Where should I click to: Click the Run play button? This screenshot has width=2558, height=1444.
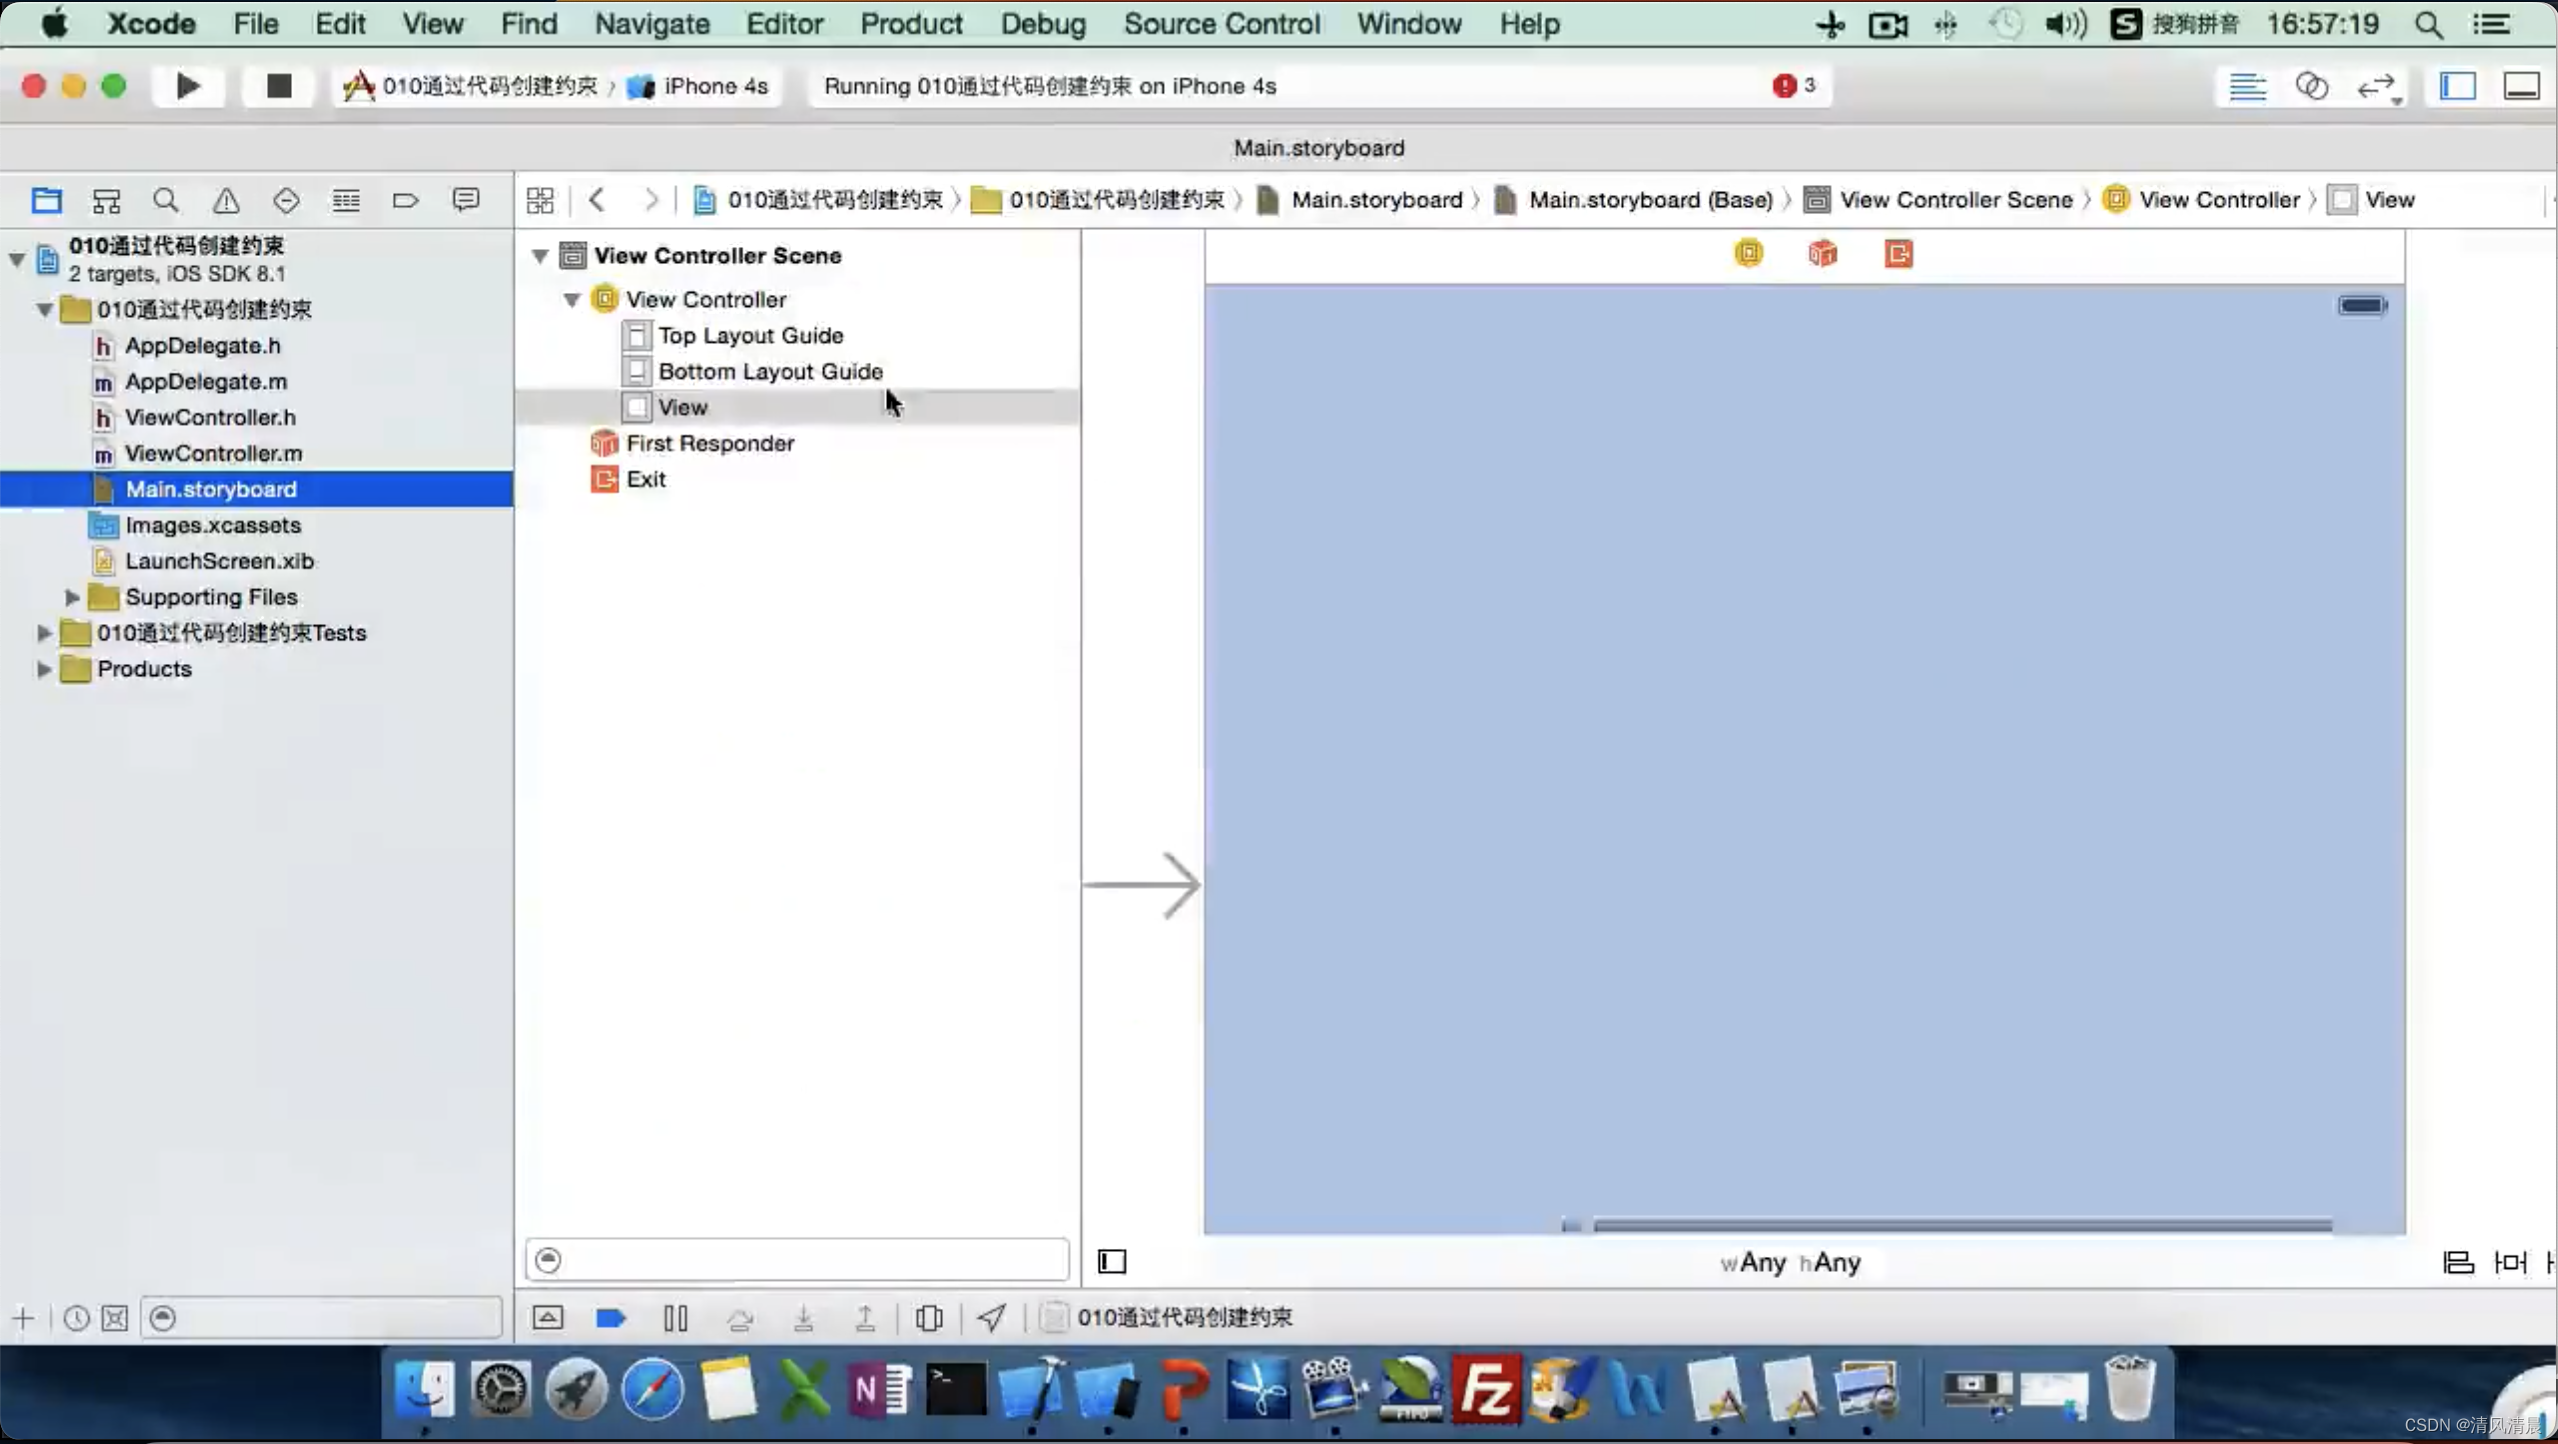(188, 86)
